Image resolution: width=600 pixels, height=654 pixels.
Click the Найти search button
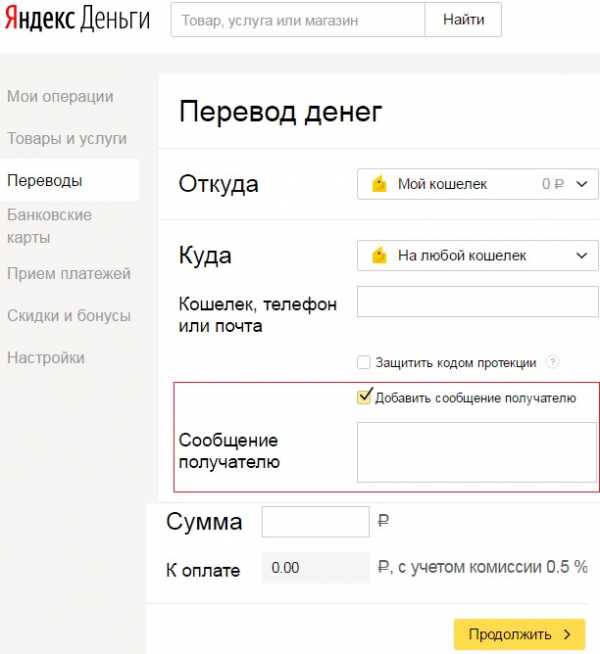click(x=463, y=20)
